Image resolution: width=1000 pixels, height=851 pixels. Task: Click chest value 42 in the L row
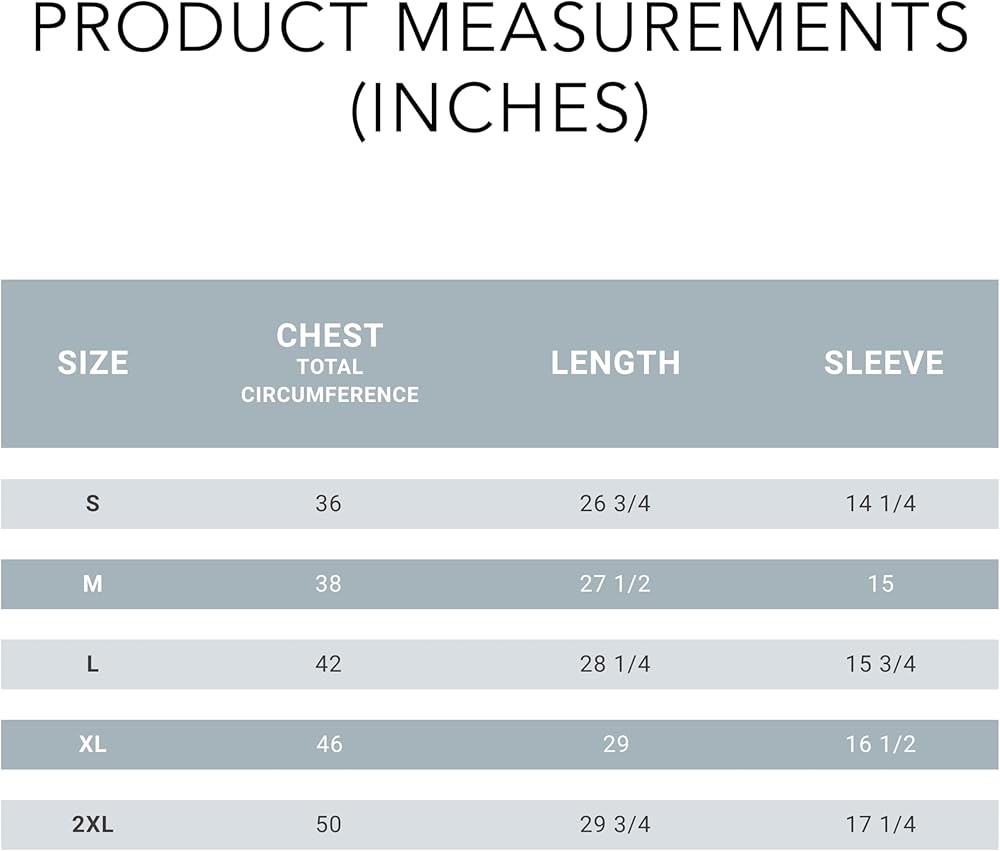[x=328, y=664]
